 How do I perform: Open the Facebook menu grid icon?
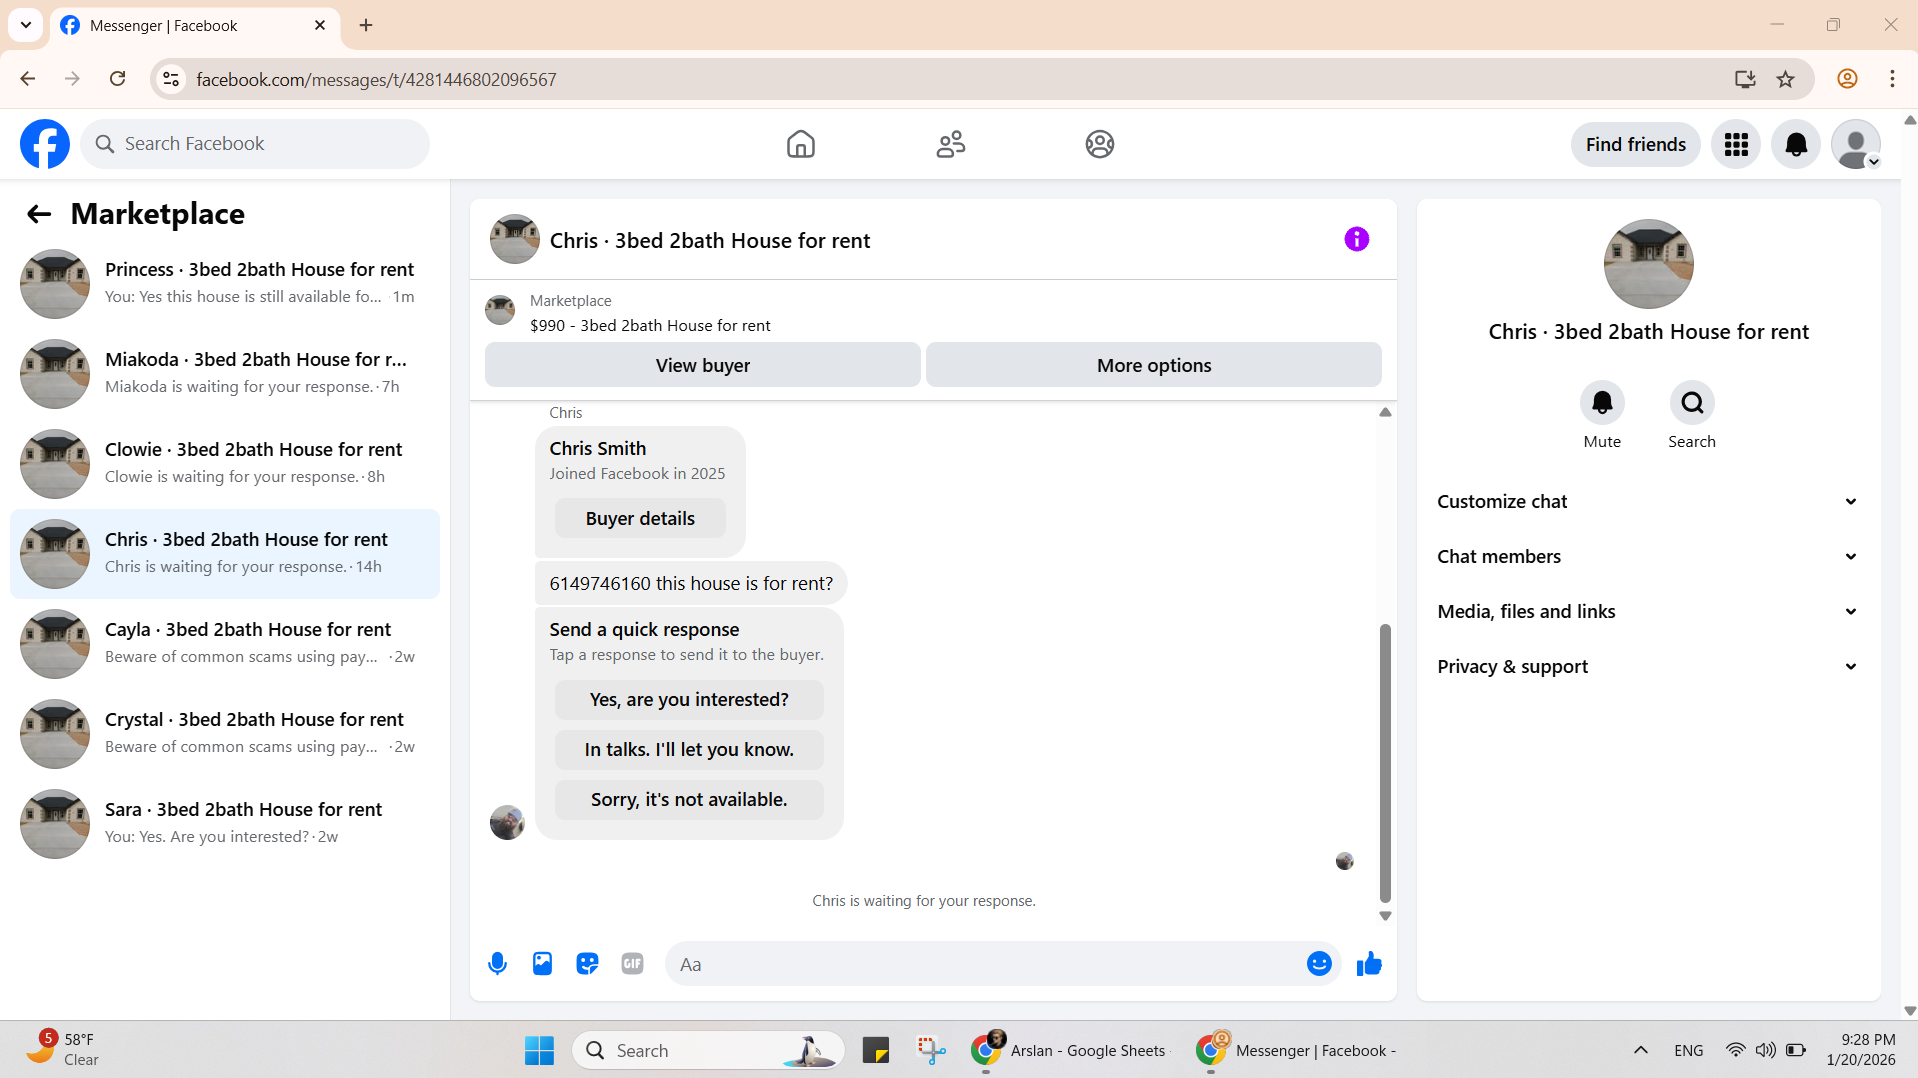click(1736, 144)
